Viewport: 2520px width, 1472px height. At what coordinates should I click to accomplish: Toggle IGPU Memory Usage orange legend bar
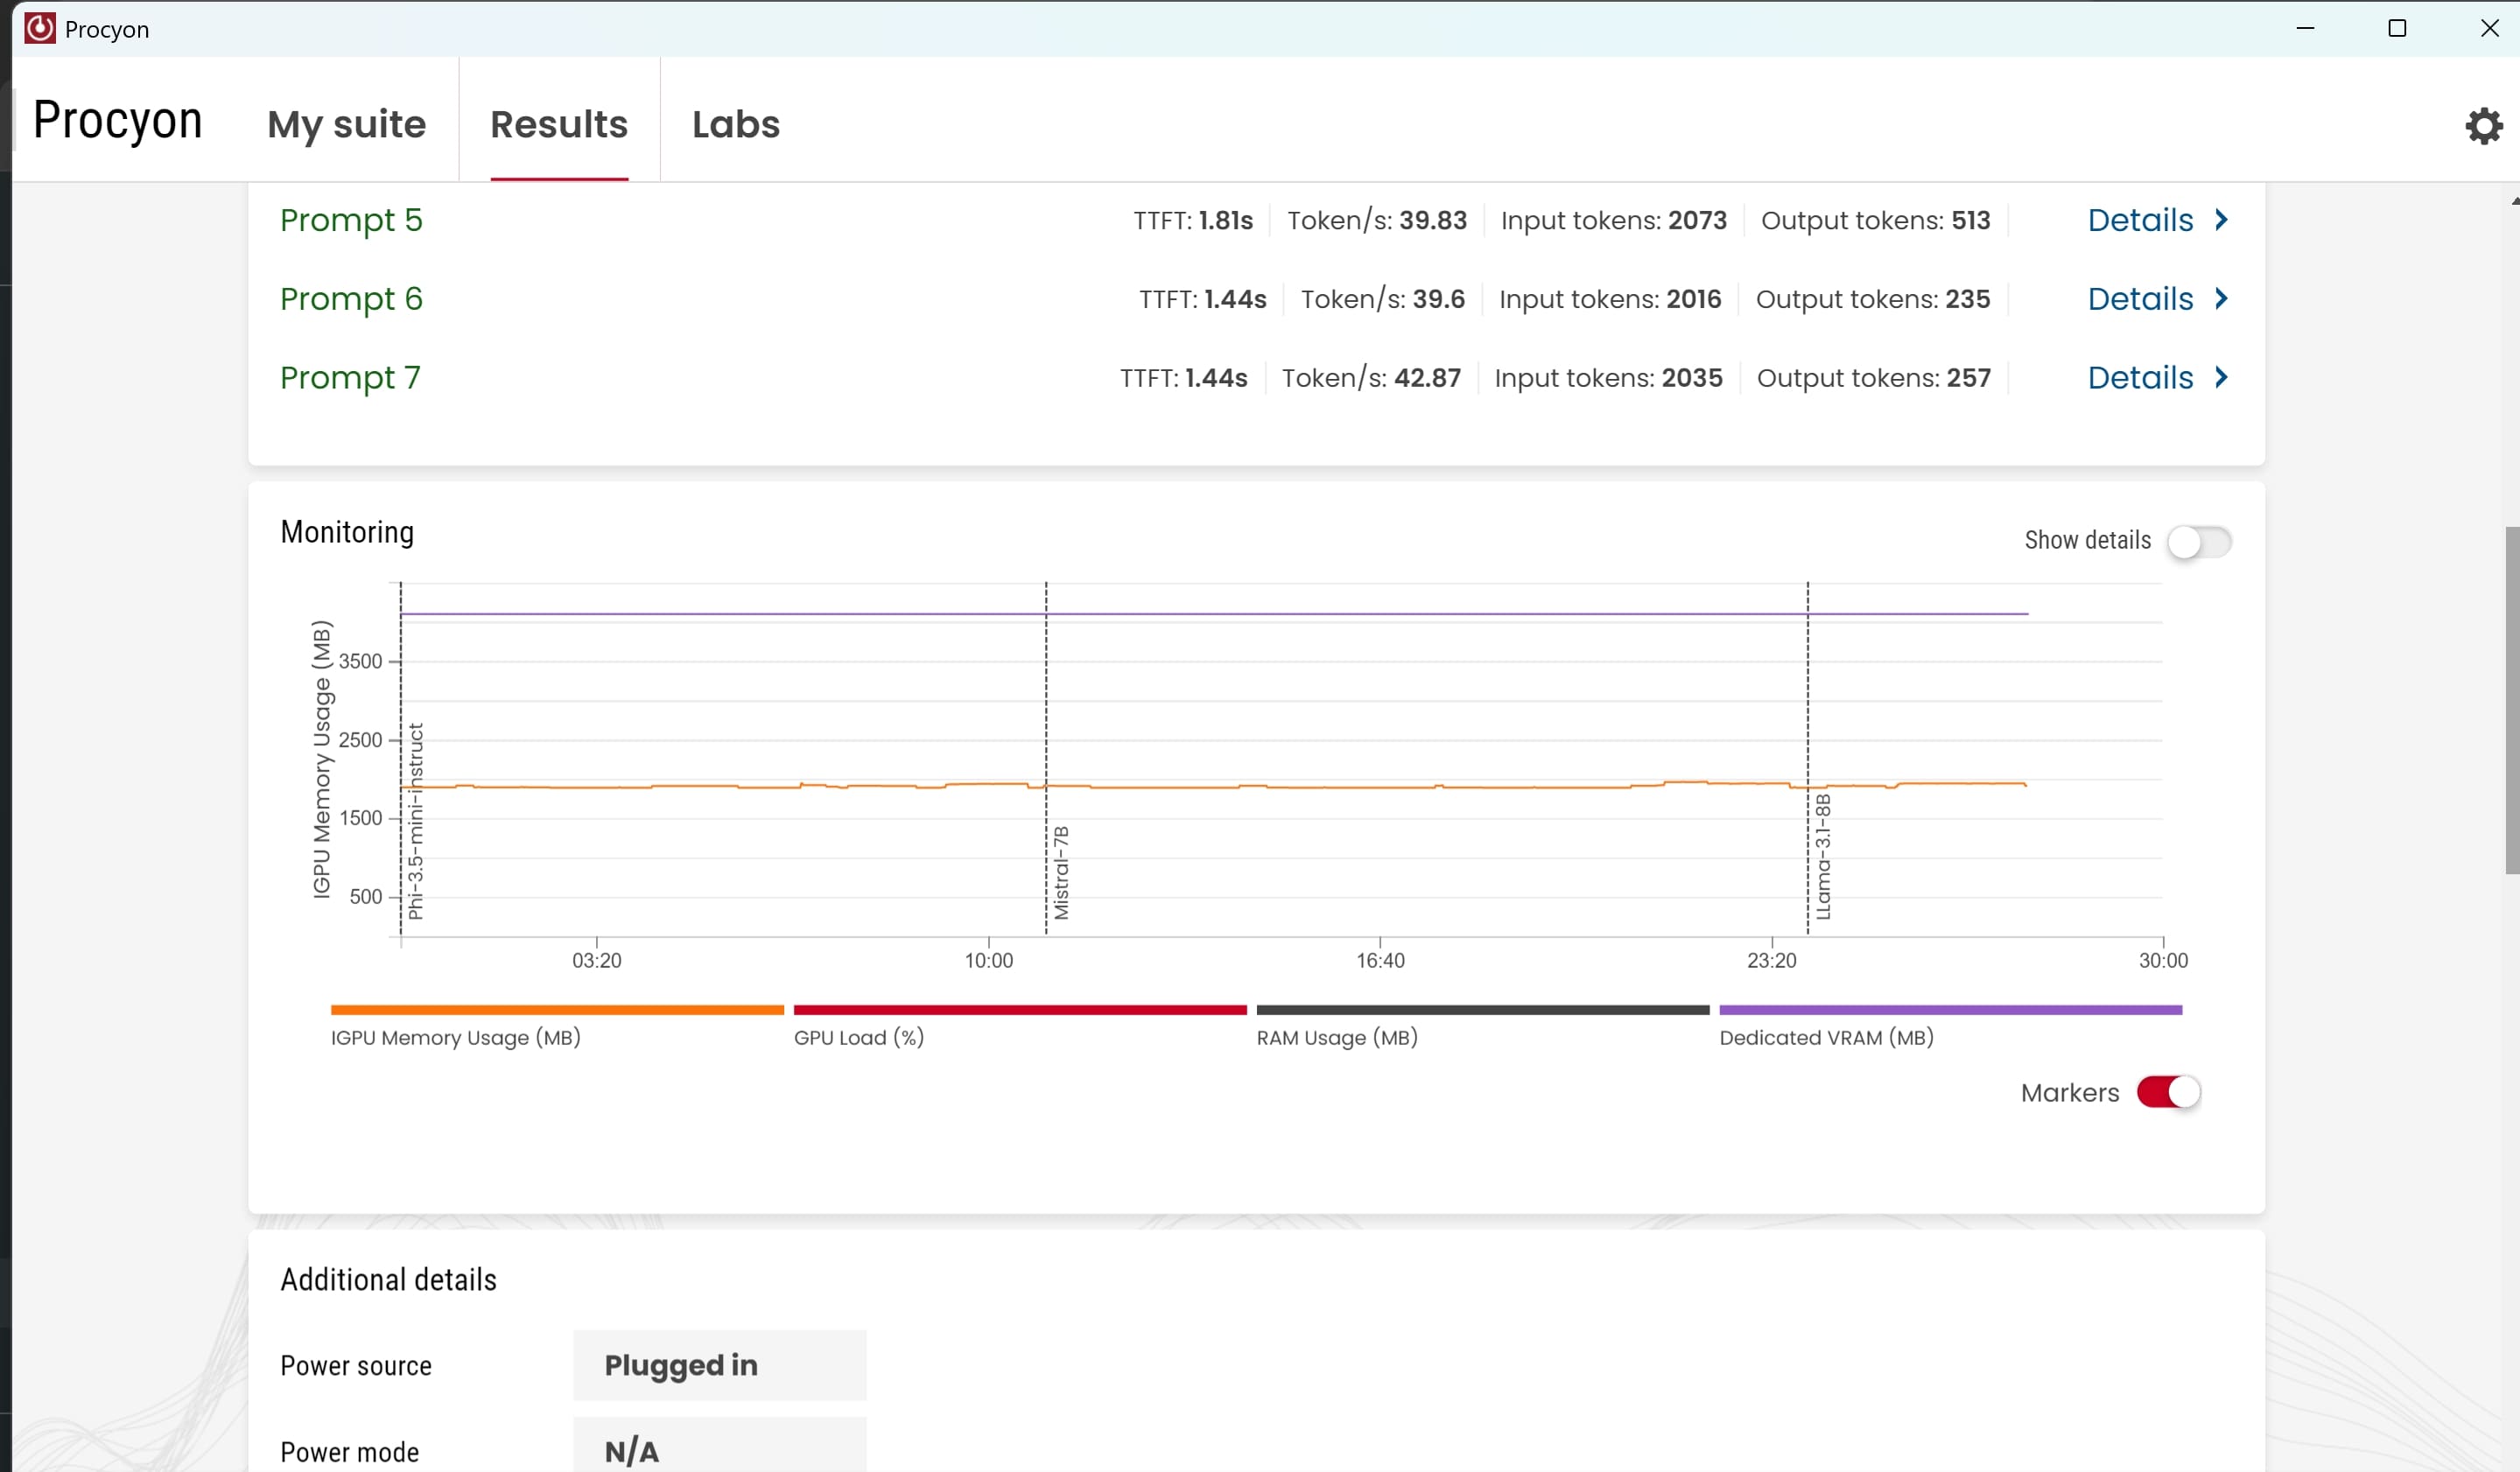pos(557,1011)
